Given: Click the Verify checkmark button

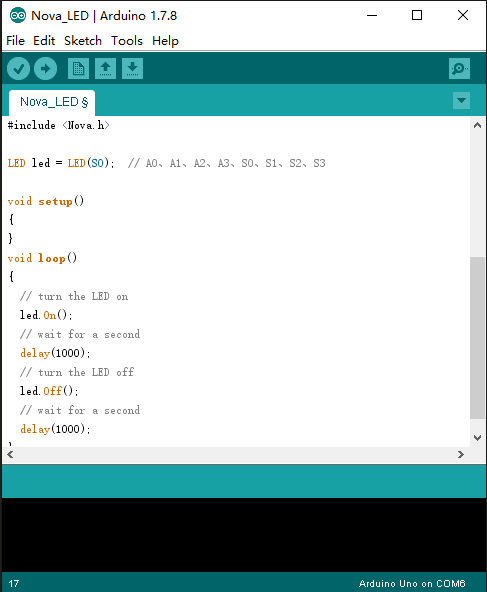Looking at the screenshot, I should (x=18, y=69).
